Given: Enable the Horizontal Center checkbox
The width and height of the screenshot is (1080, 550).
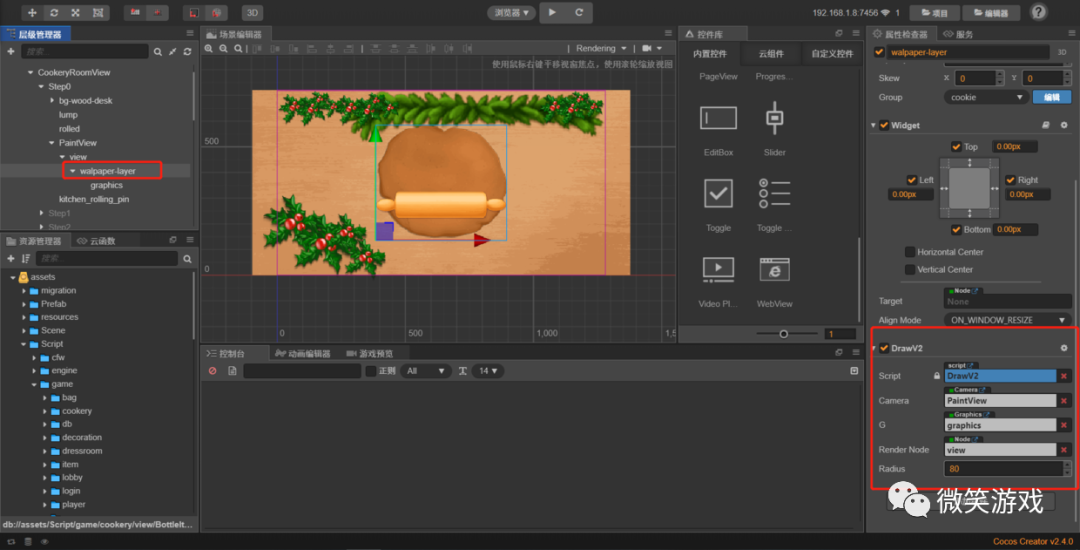Looking at the screenshot, I should 910,252.
